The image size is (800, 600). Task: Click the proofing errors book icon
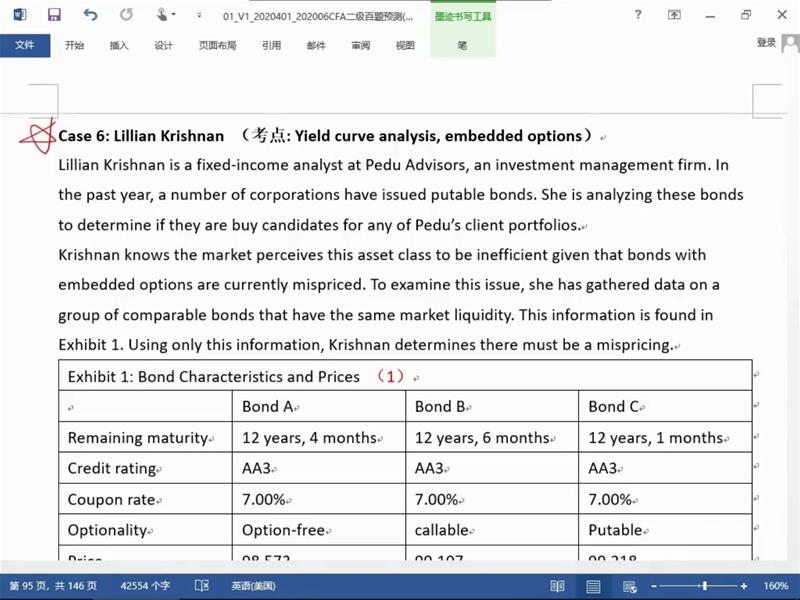pyautogui.click(x=202, y=586)
